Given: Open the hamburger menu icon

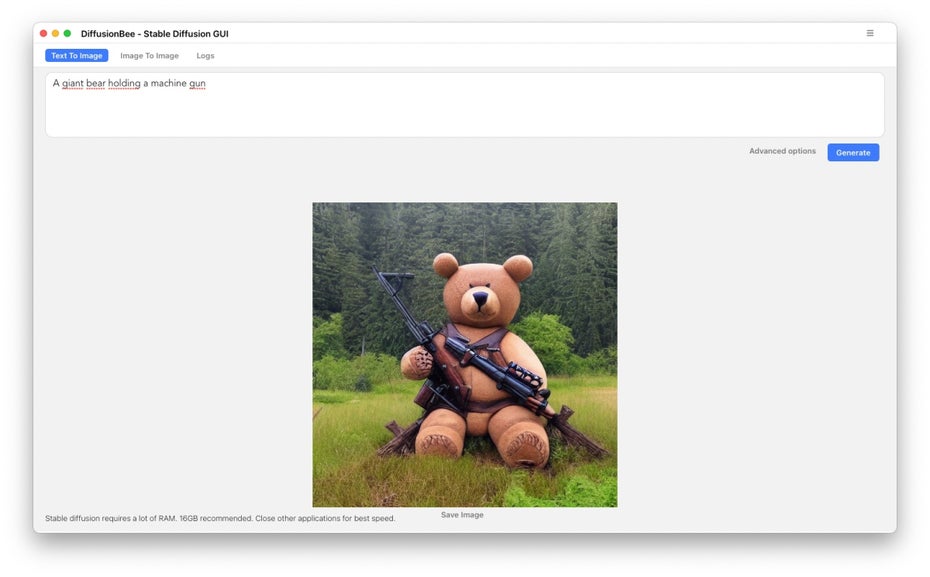Looking at the screenshot, I should click(870, 33).
